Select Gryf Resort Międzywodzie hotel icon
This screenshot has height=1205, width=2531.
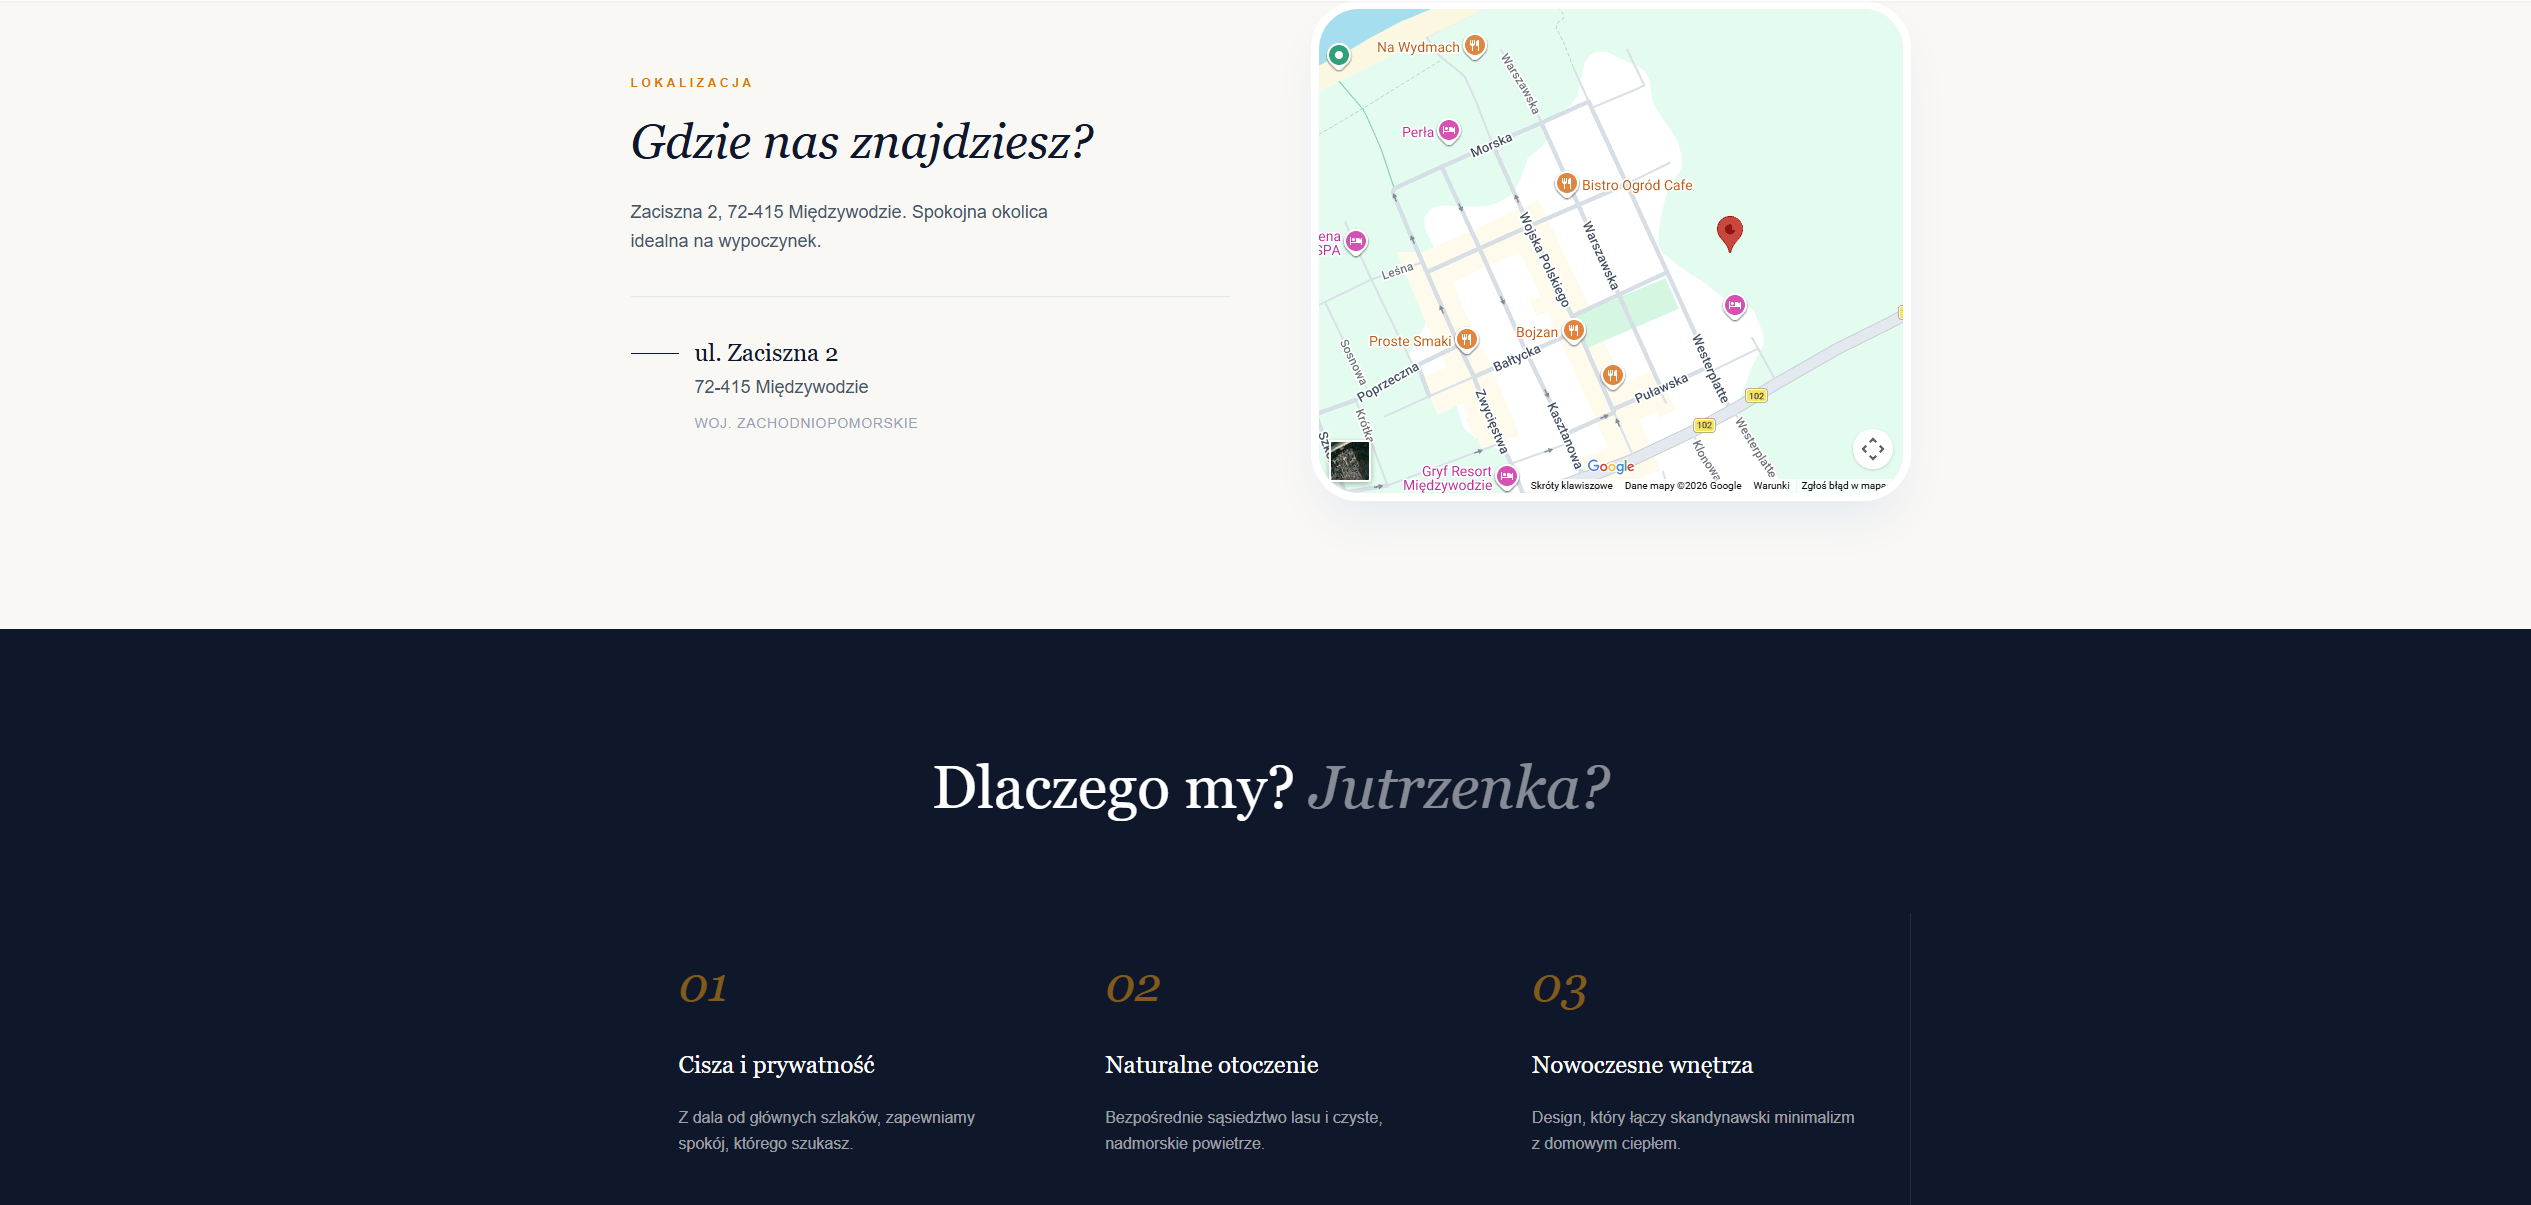pyautogui.click(x=1506, y=477)
